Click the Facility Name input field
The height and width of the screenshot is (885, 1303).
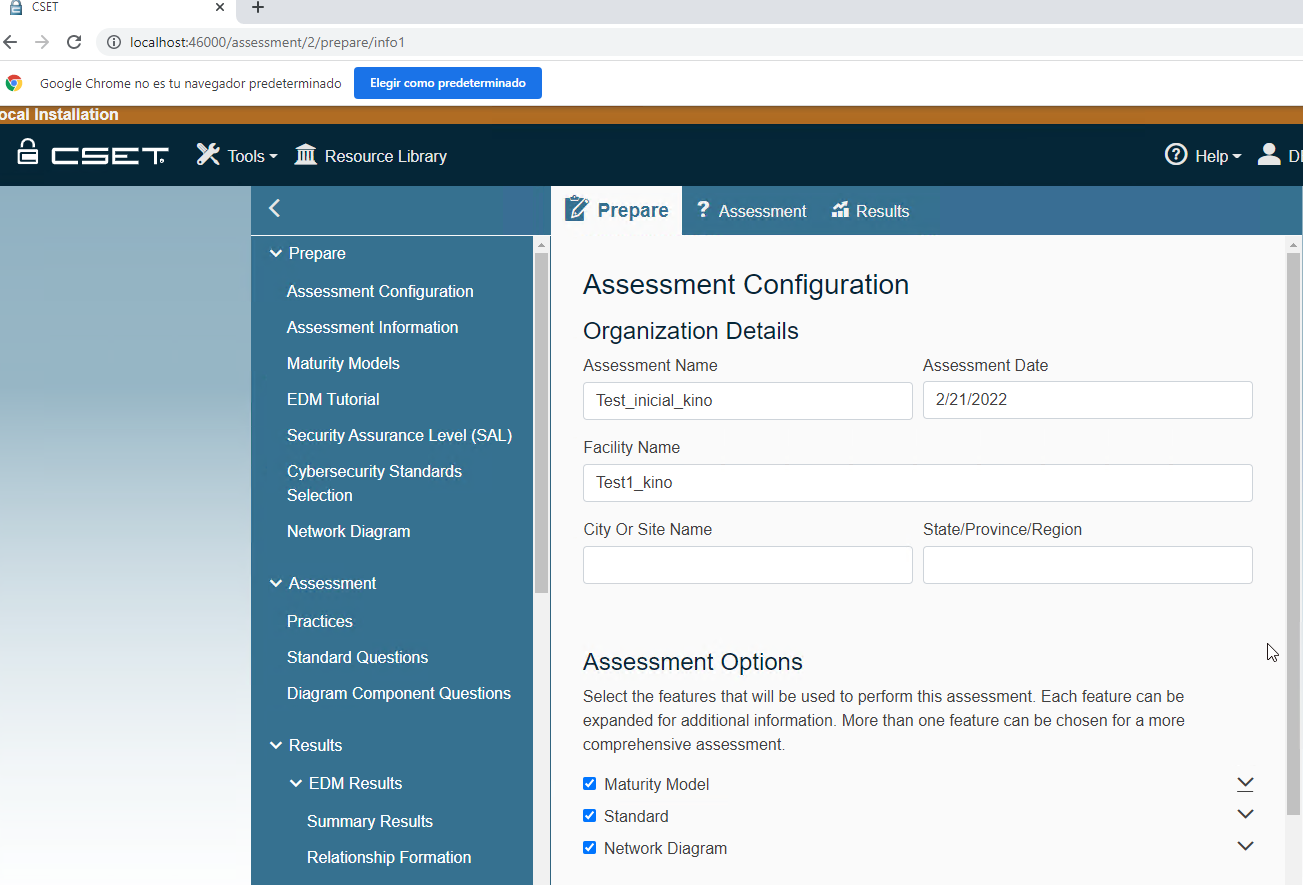[917, 483]
